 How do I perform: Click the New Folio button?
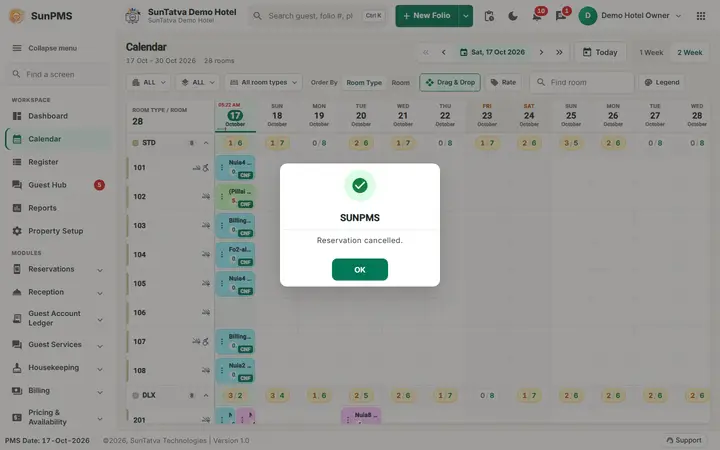click(x=427, y=16)
